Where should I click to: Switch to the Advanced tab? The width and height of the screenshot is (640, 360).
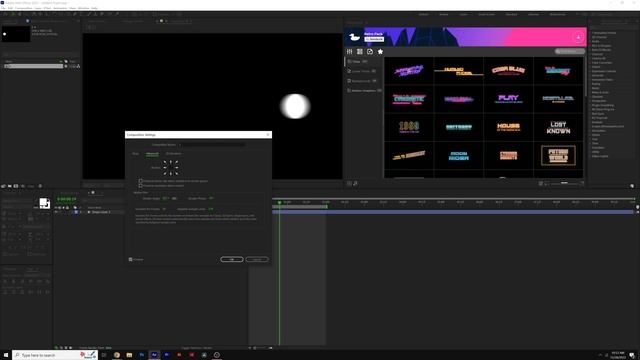coord(152,153)
